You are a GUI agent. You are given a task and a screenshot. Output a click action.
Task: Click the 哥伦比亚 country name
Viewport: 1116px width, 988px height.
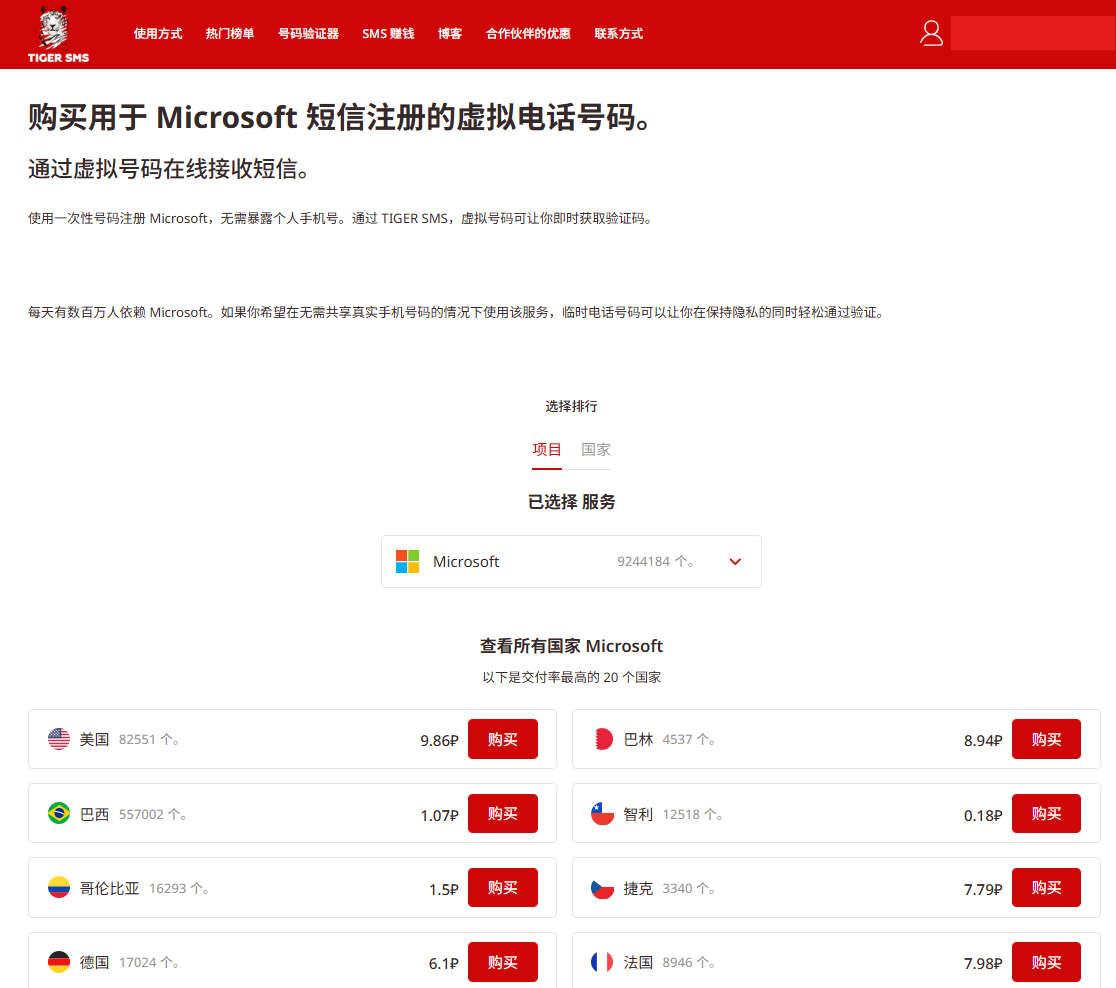[x=109, y=888]
